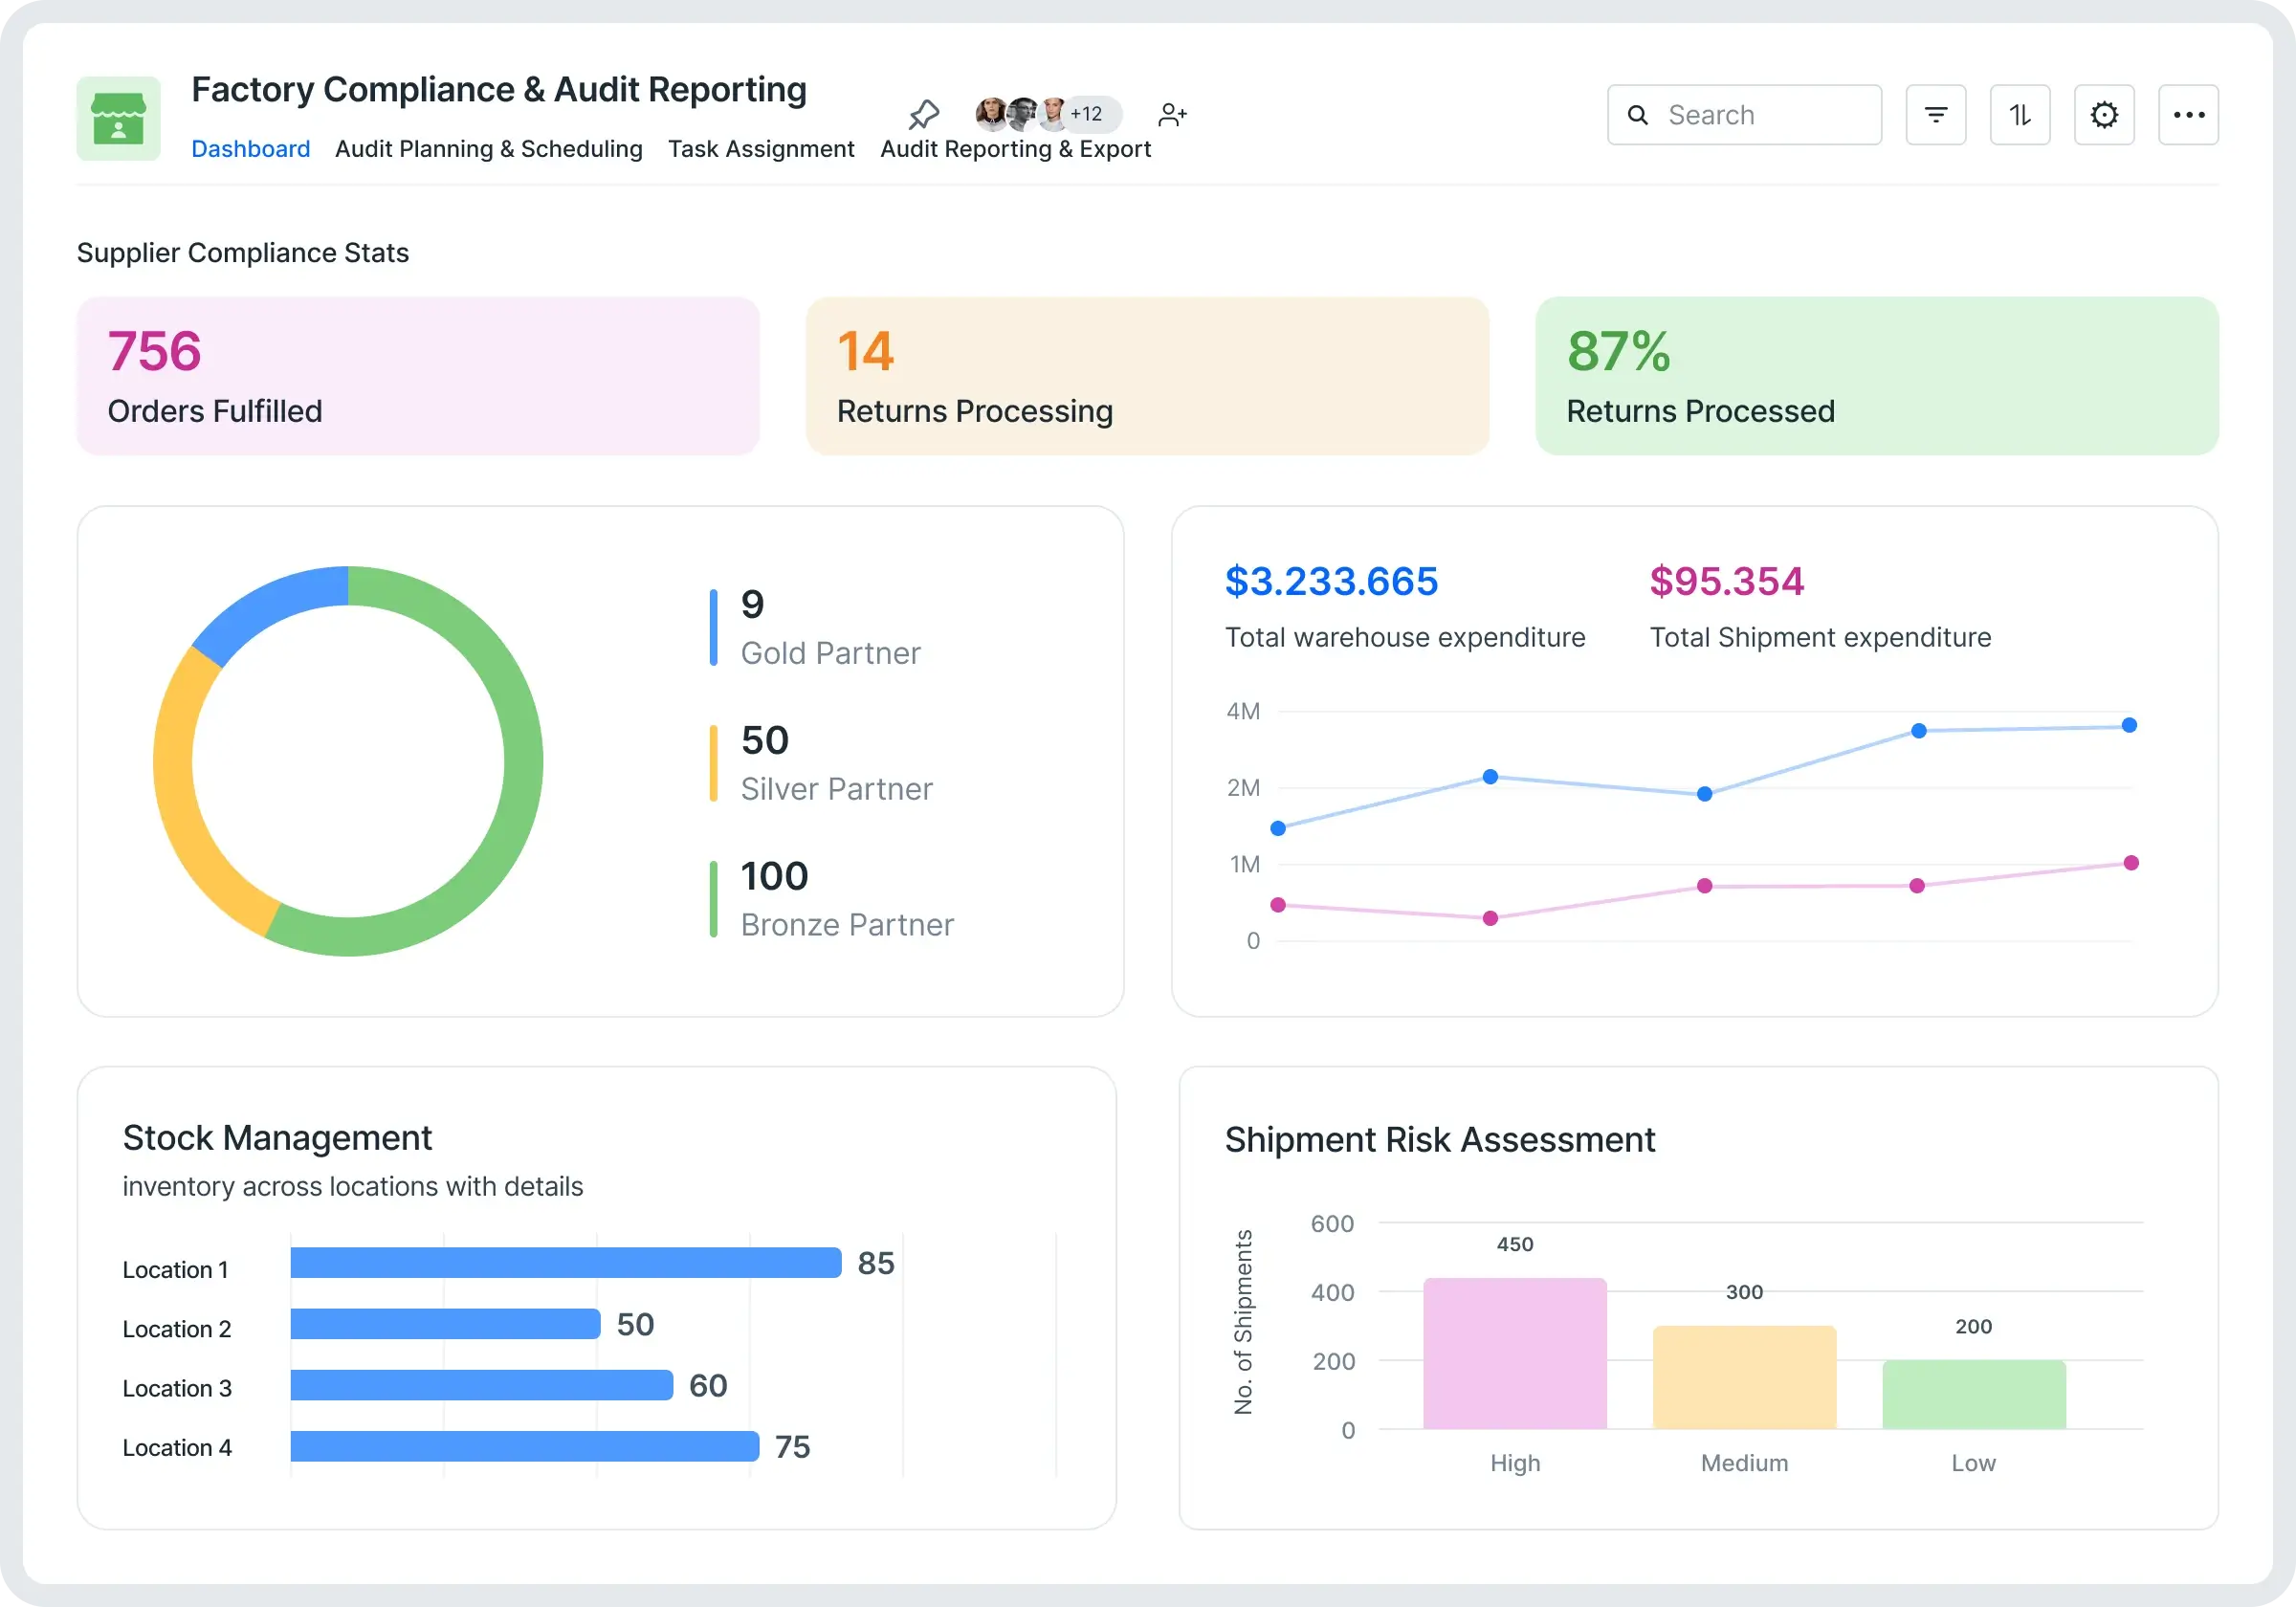Viewport: 2296px width, 1607px height.
Task: Switch to the Dashboard tab
Action: pos(250,149)
